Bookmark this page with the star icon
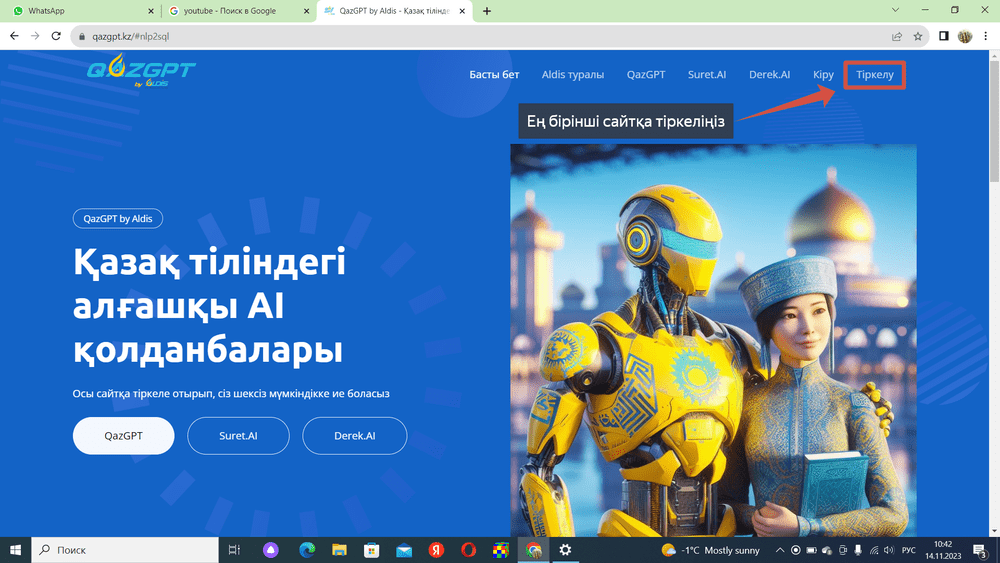 [918, 36]
